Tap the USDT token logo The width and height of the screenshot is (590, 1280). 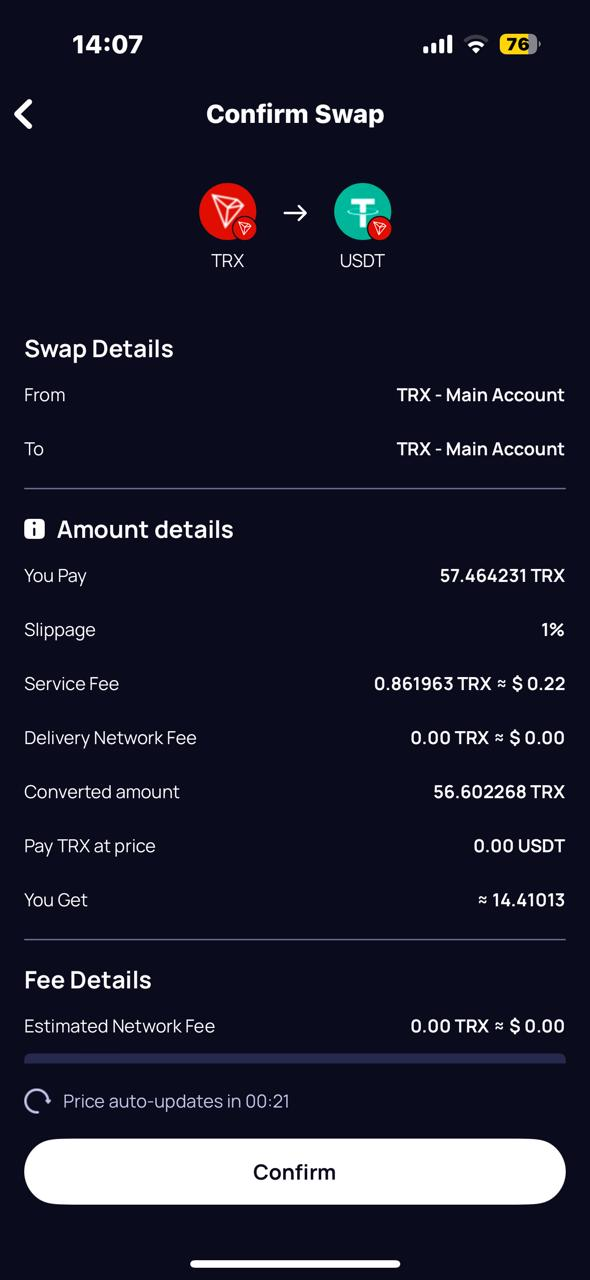pos(362,212)
